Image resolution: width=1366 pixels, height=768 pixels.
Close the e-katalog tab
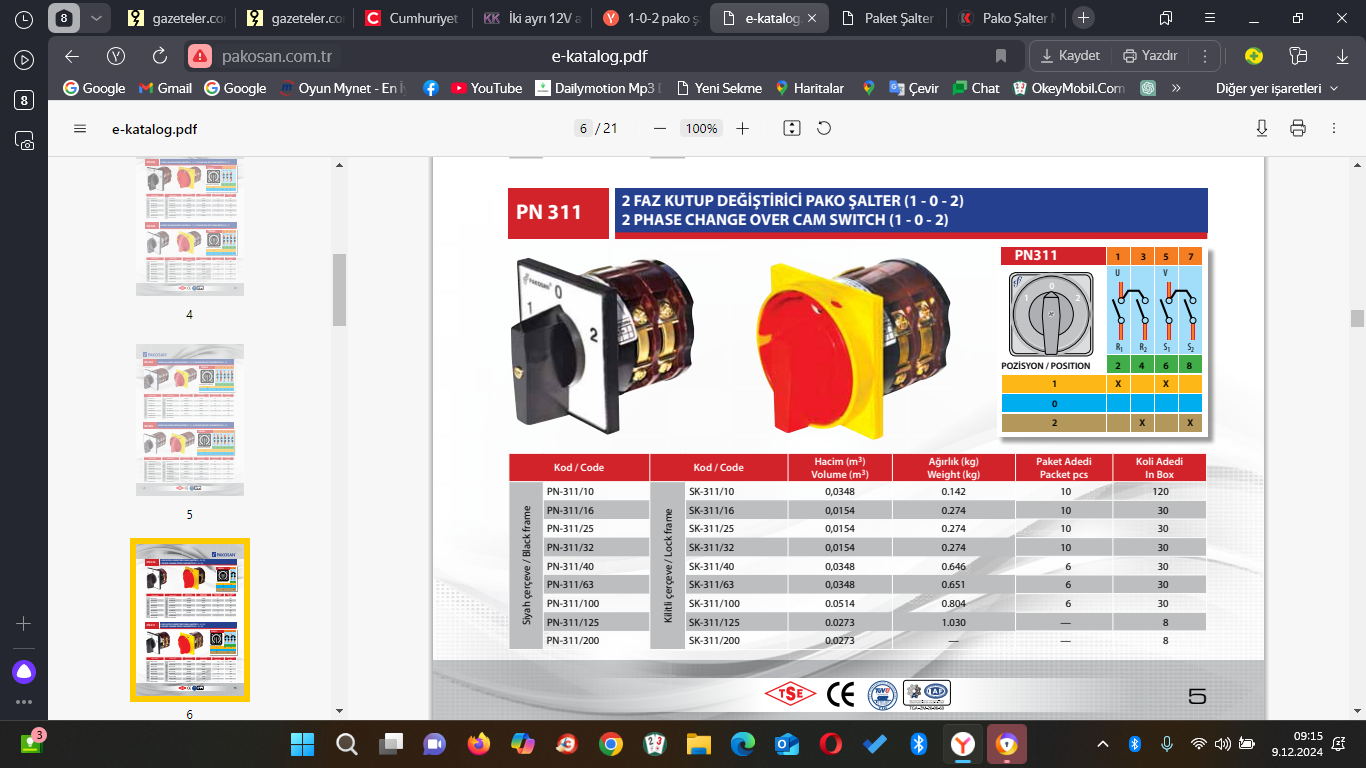click(812, 18)
